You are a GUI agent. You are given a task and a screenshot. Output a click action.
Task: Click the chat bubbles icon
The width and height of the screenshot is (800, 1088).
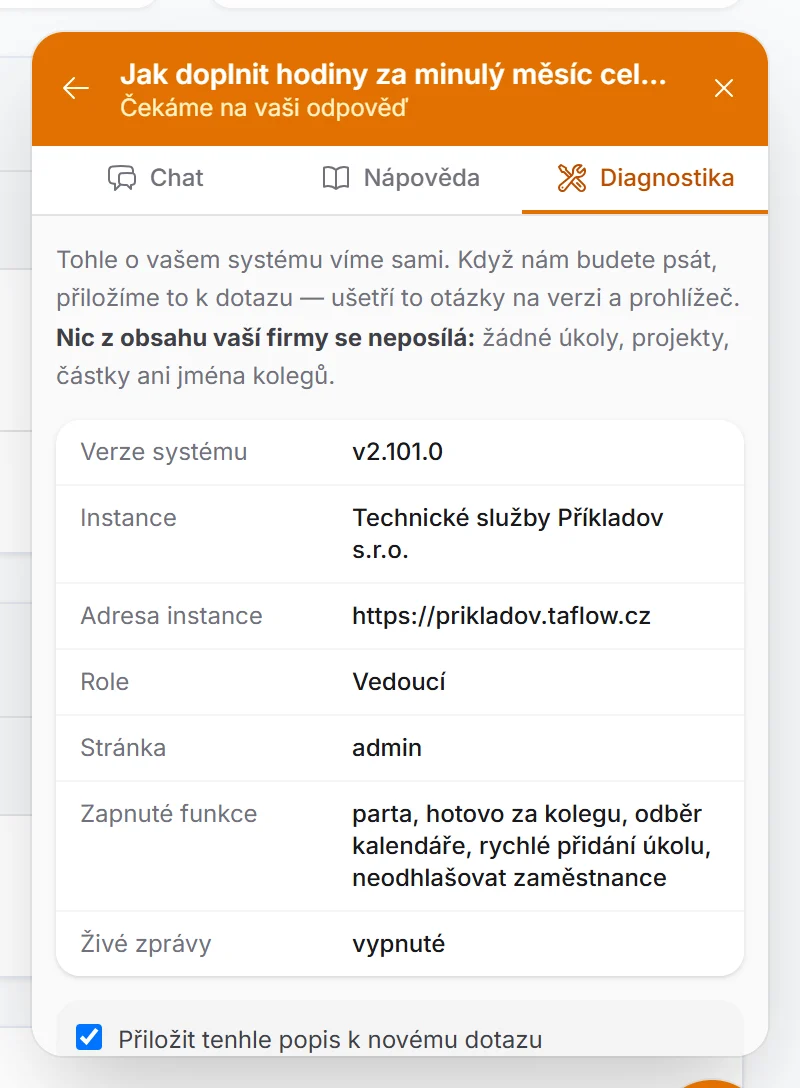(x=122, y=178)
